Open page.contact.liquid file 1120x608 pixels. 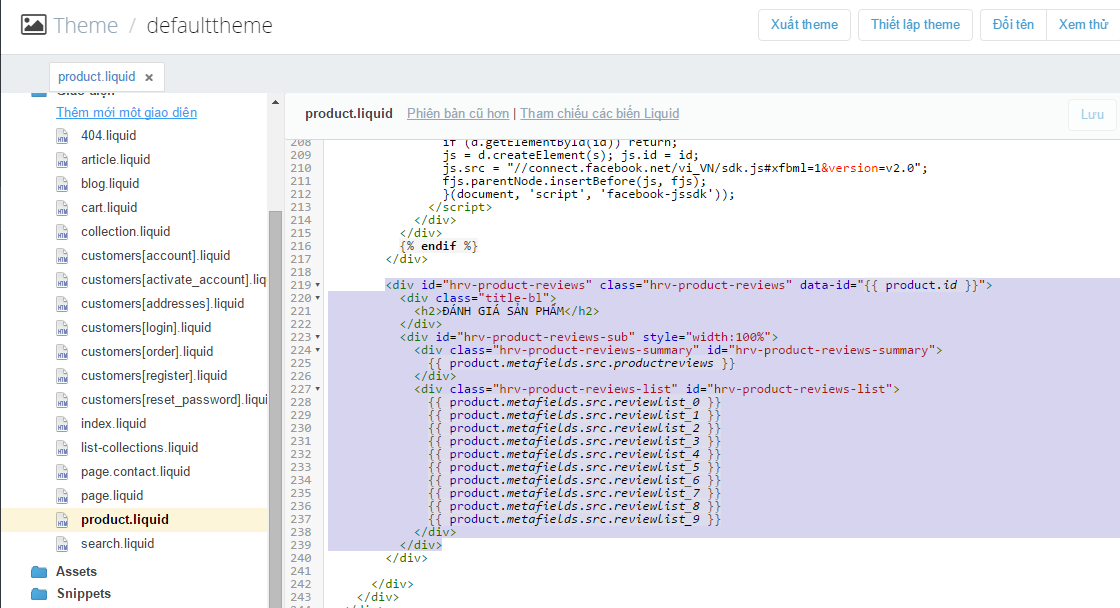(x=136, y=472)
